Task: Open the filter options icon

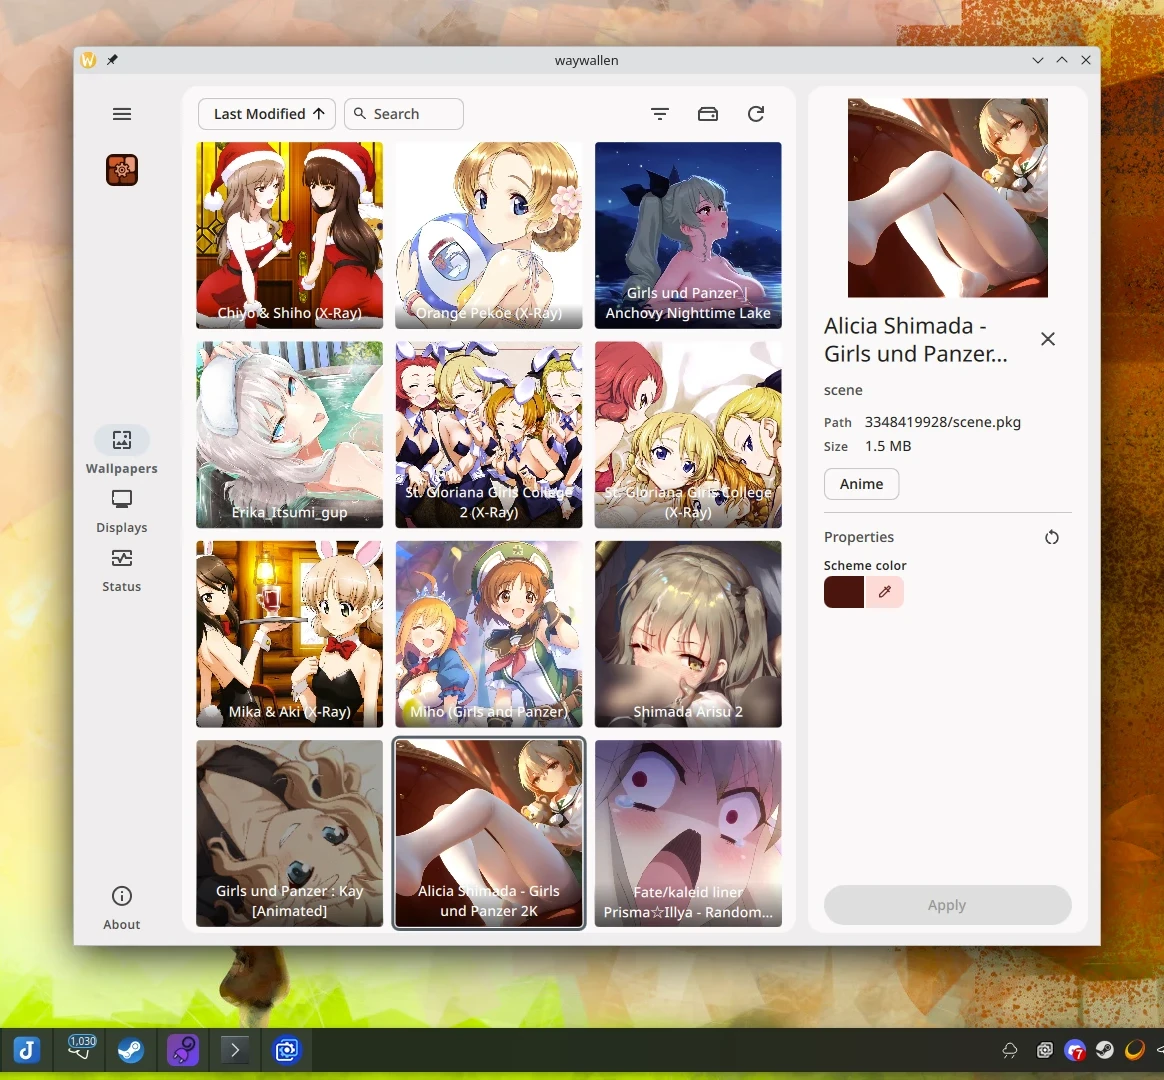Action: (660, 114)
